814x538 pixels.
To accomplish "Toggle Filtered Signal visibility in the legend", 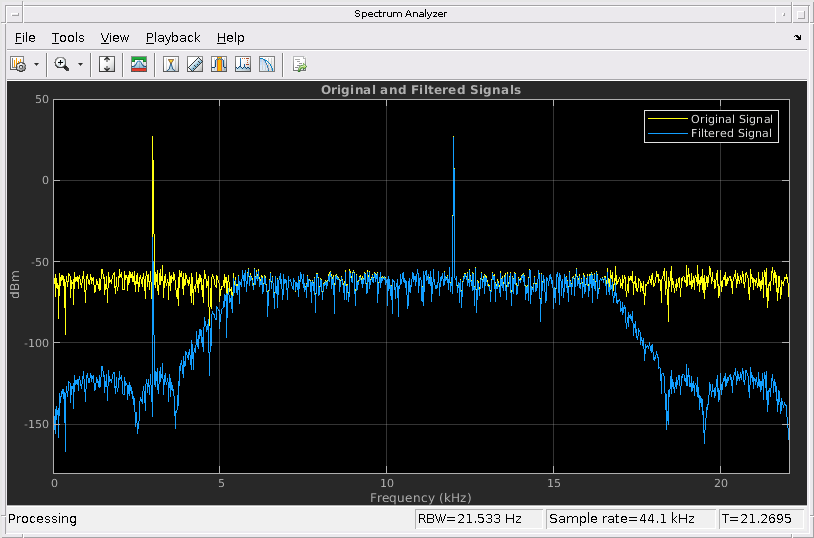I will (x=731, y=133).
